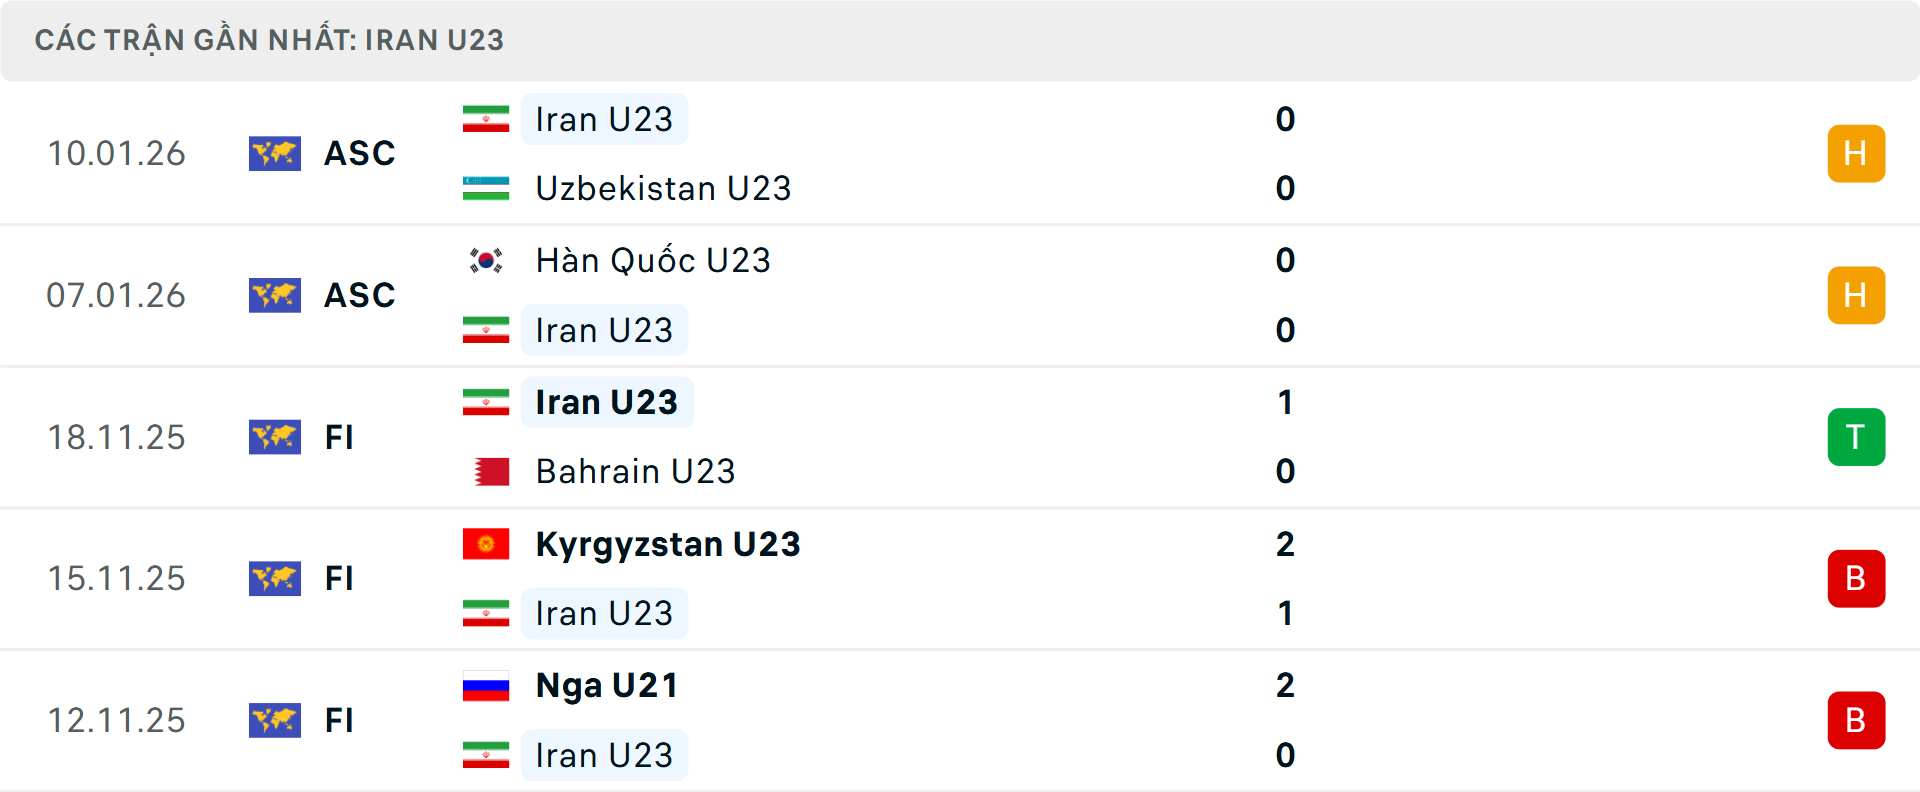Click the Iran U23 team name link
This screenshot has height=792, width=1920.
pos(604,119)
